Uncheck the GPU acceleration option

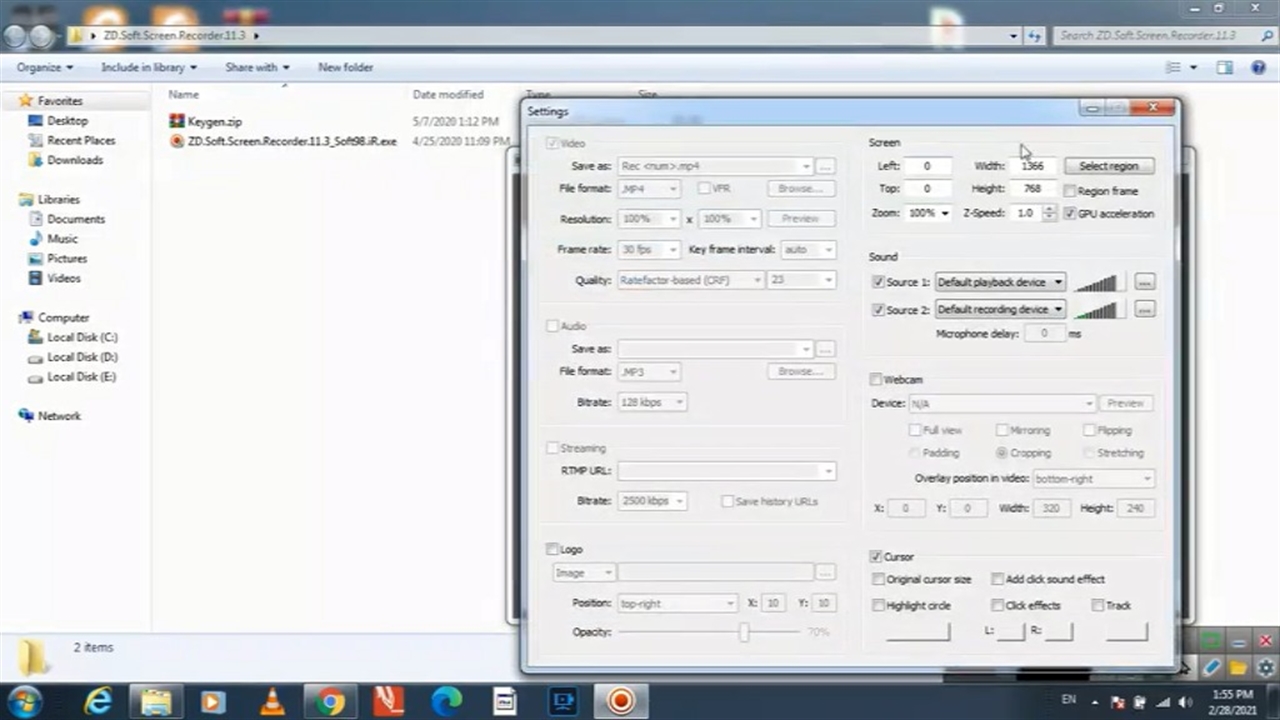1070,214
